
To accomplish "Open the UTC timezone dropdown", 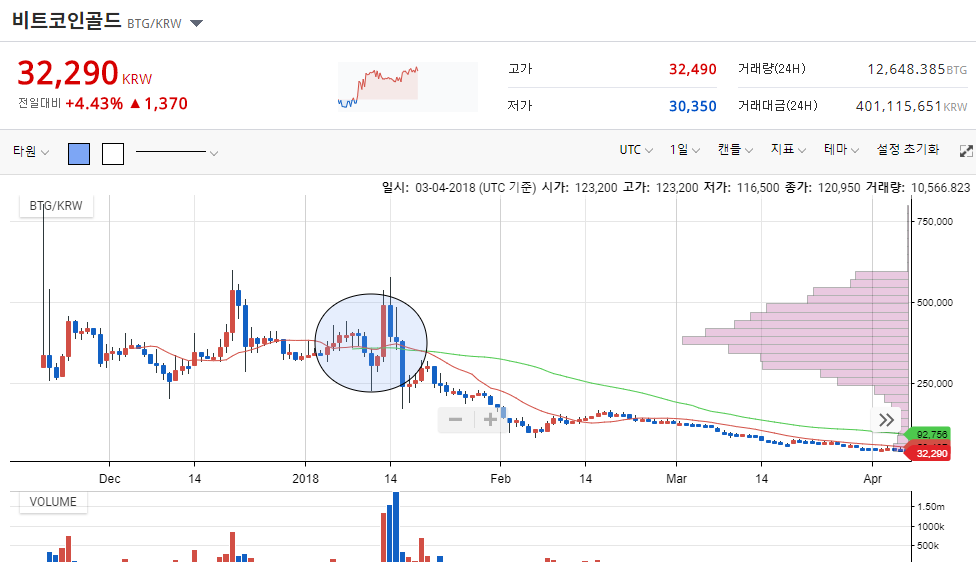I will [x=636, y=150].
